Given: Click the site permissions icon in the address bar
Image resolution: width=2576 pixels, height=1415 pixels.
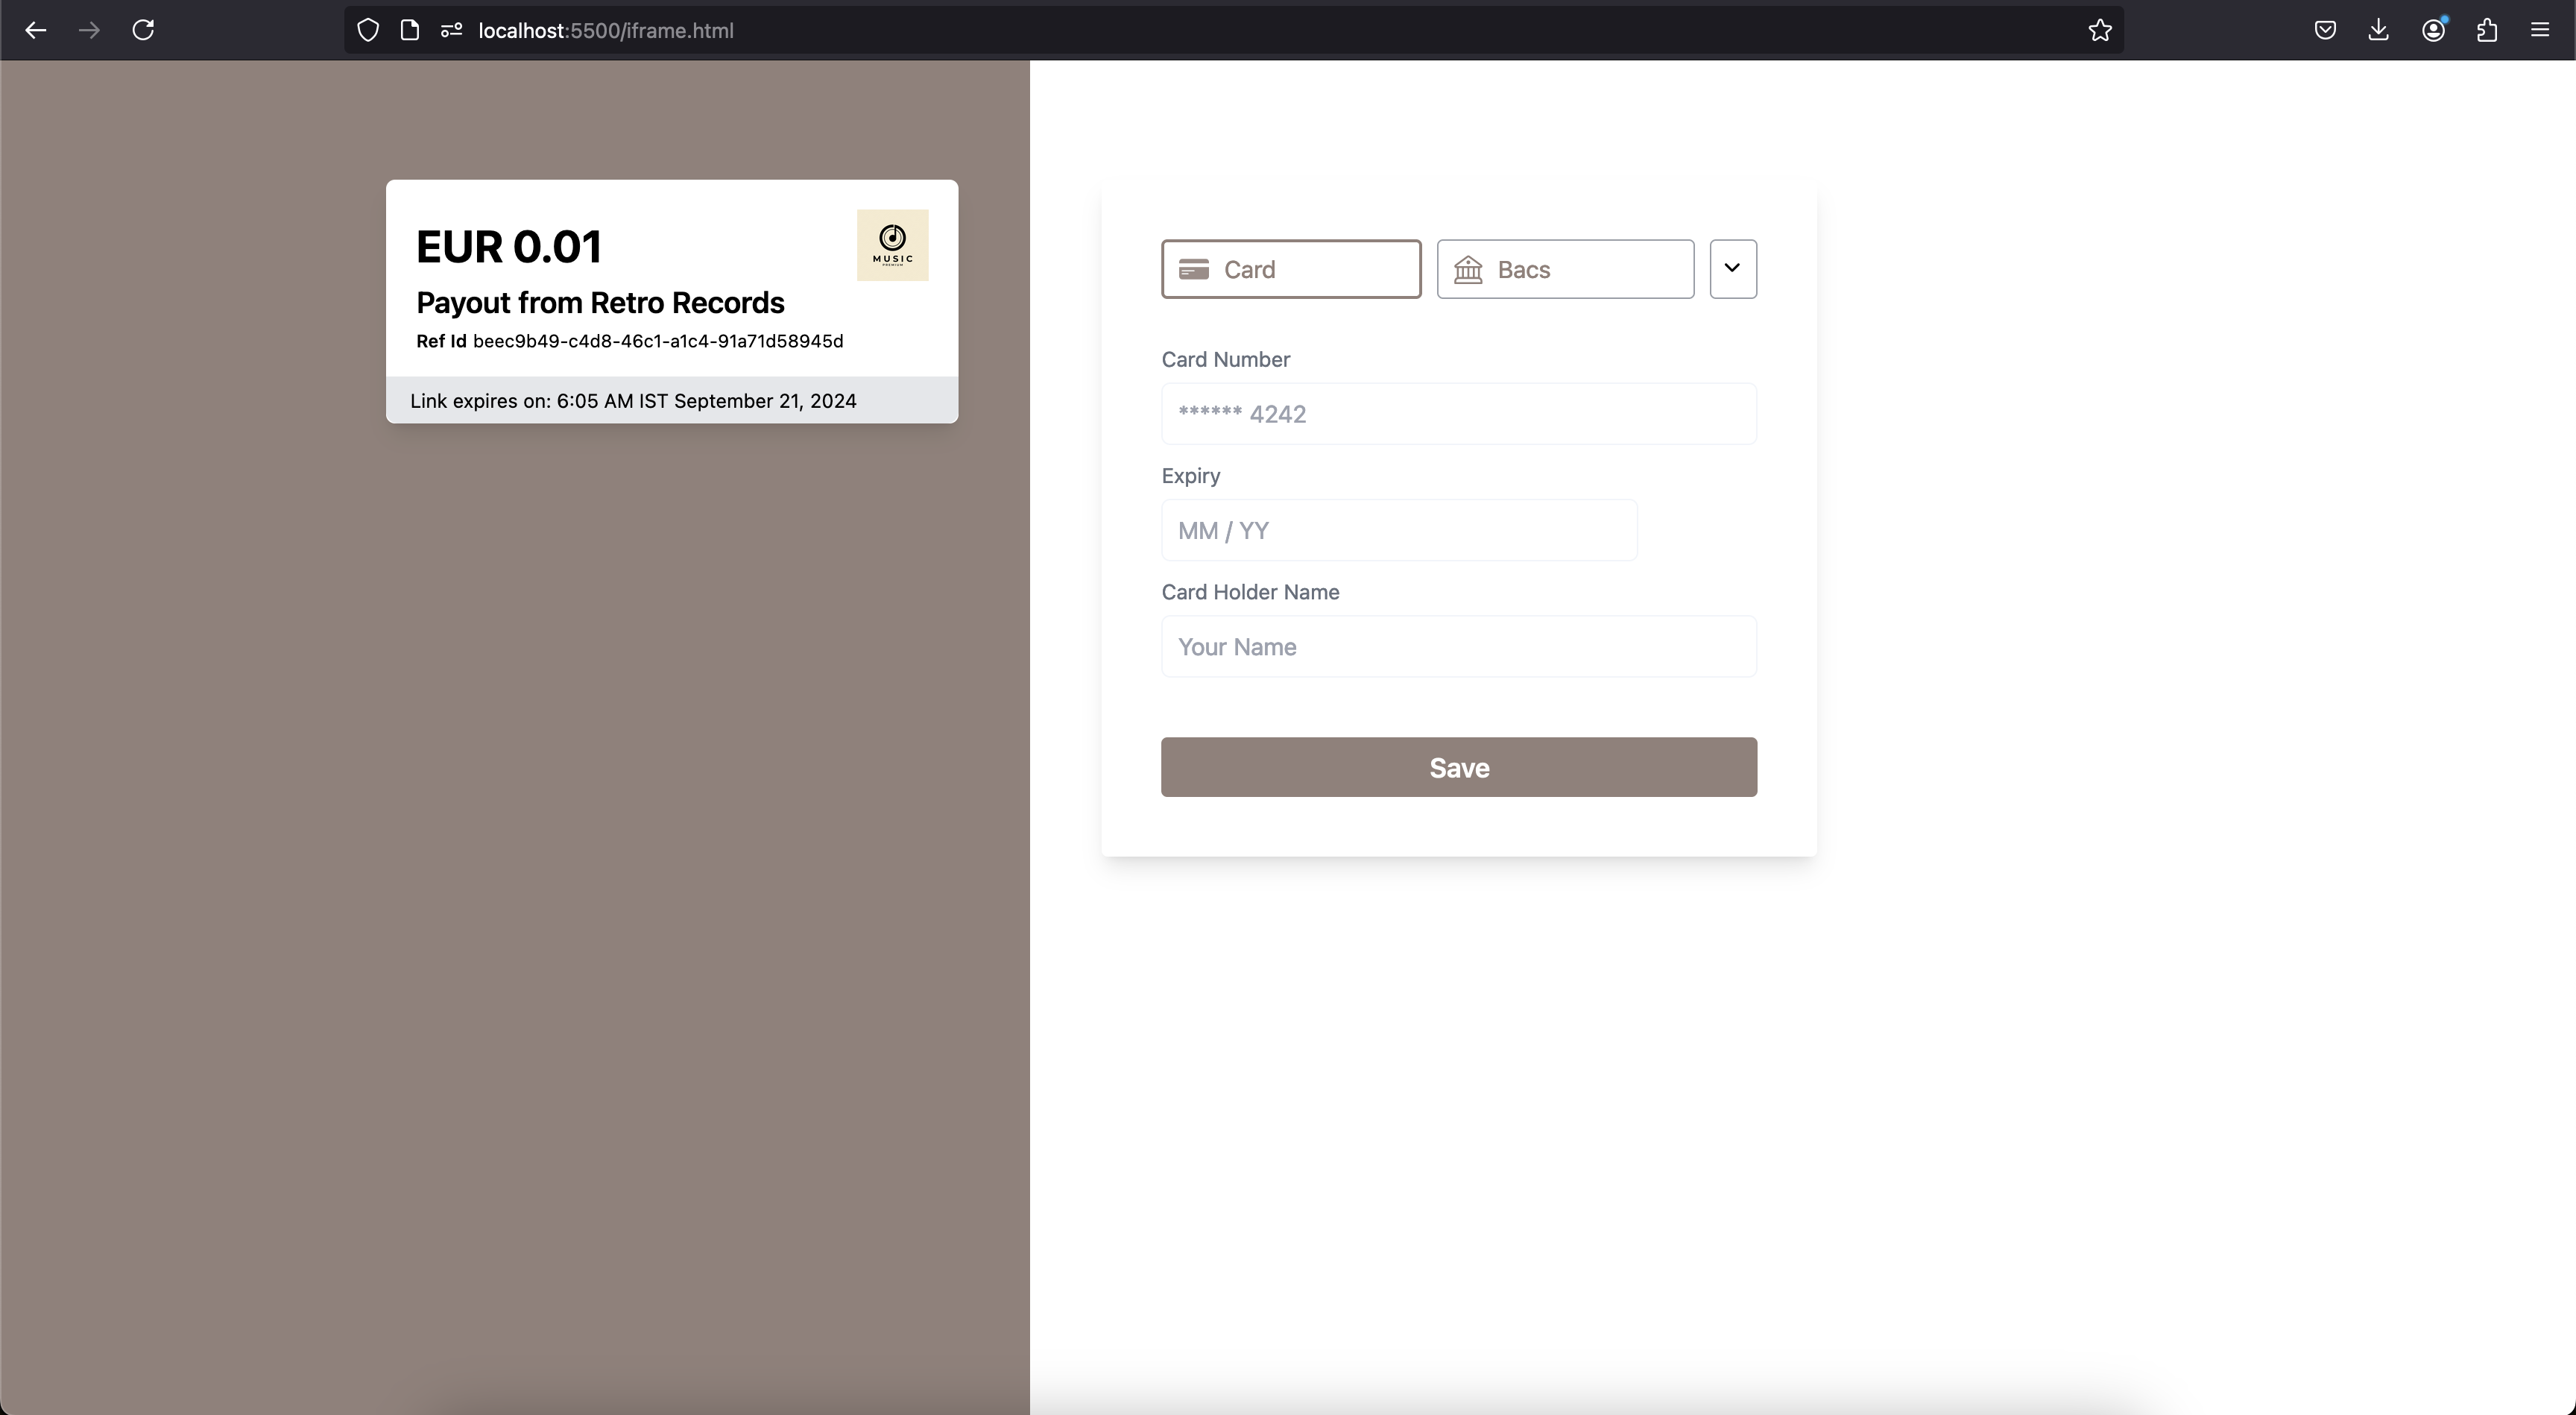Looking at the screenshot, I should [x=451, y=30].
